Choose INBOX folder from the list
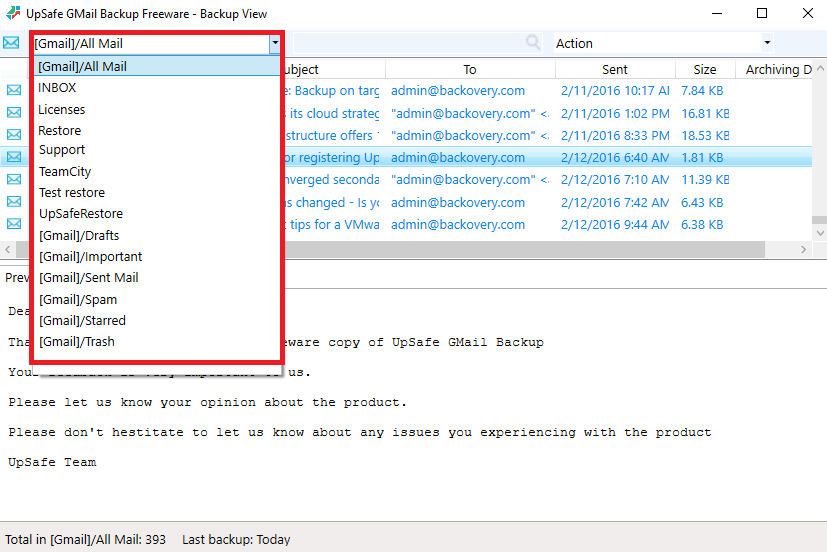The height and width of the screenshot is (552, 827). coord(157,88)
